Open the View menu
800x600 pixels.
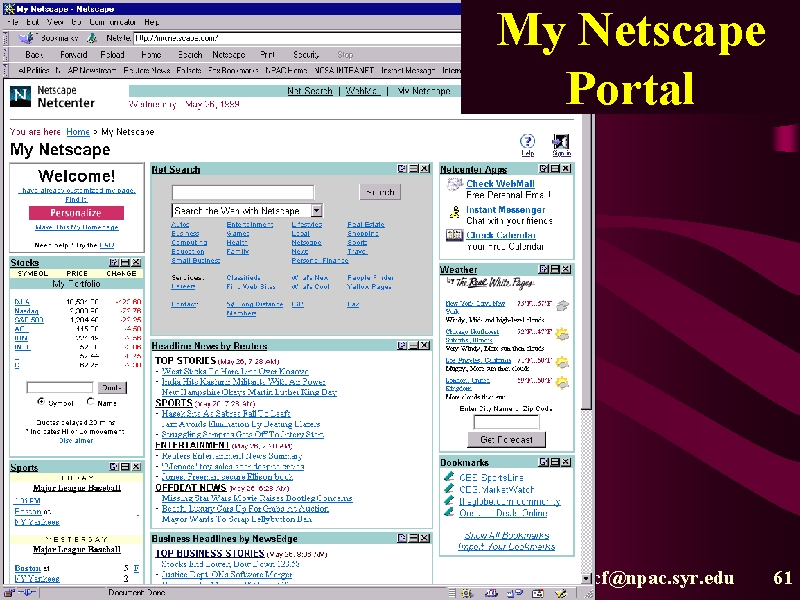(55, 22)
